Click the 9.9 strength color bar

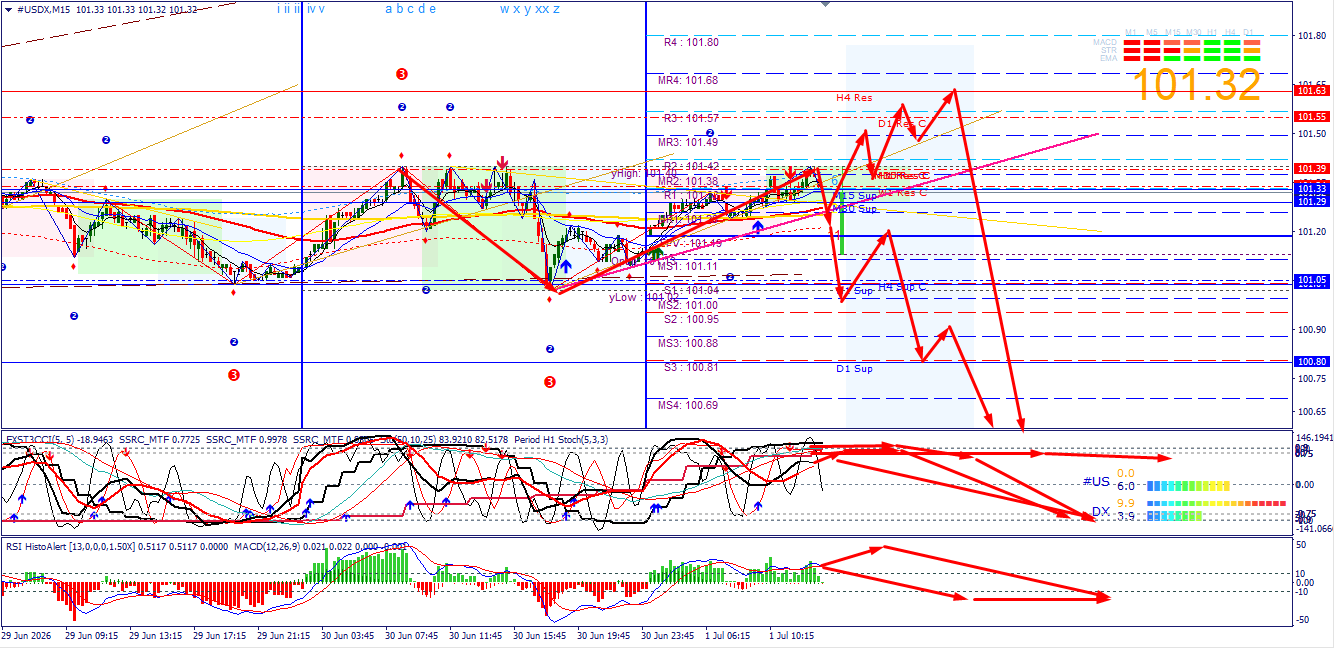tap(1216, 502)
